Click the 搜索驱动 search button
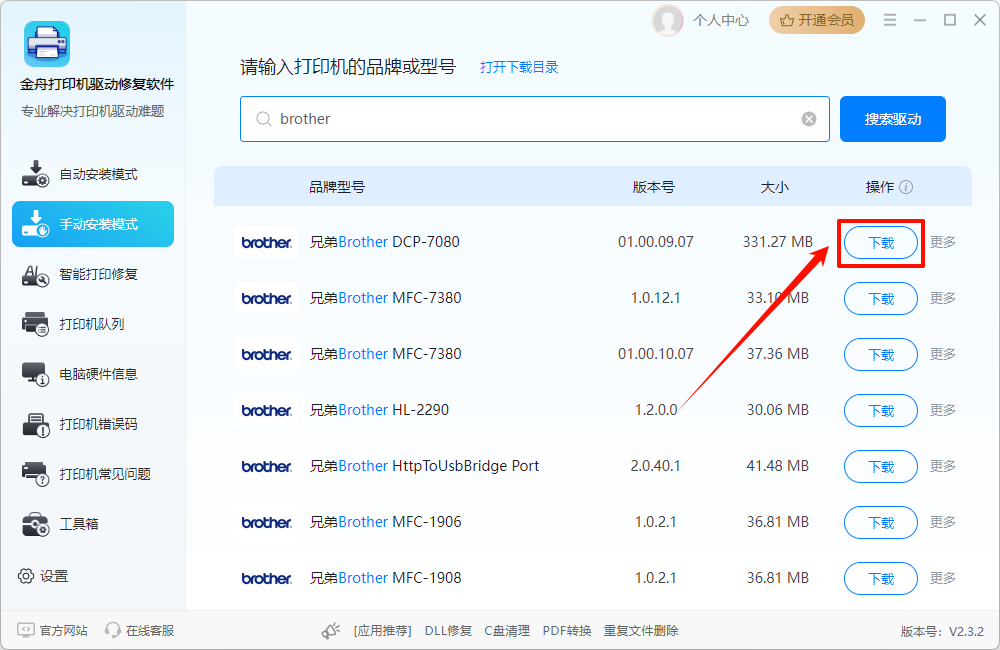Viewport: 1000px width, 650px height. pyautogui.click(x=892, y=118)
